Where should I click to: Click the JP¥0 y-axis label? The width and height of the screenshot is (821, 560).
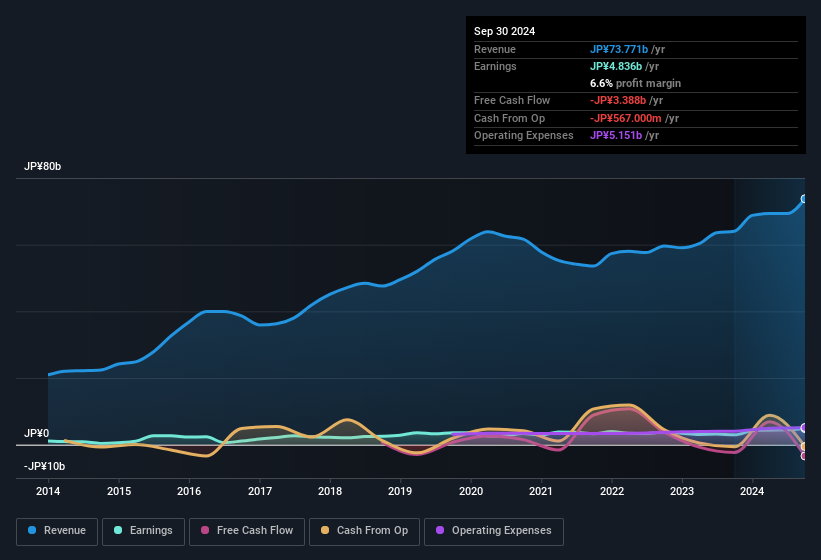pos(36,433)
